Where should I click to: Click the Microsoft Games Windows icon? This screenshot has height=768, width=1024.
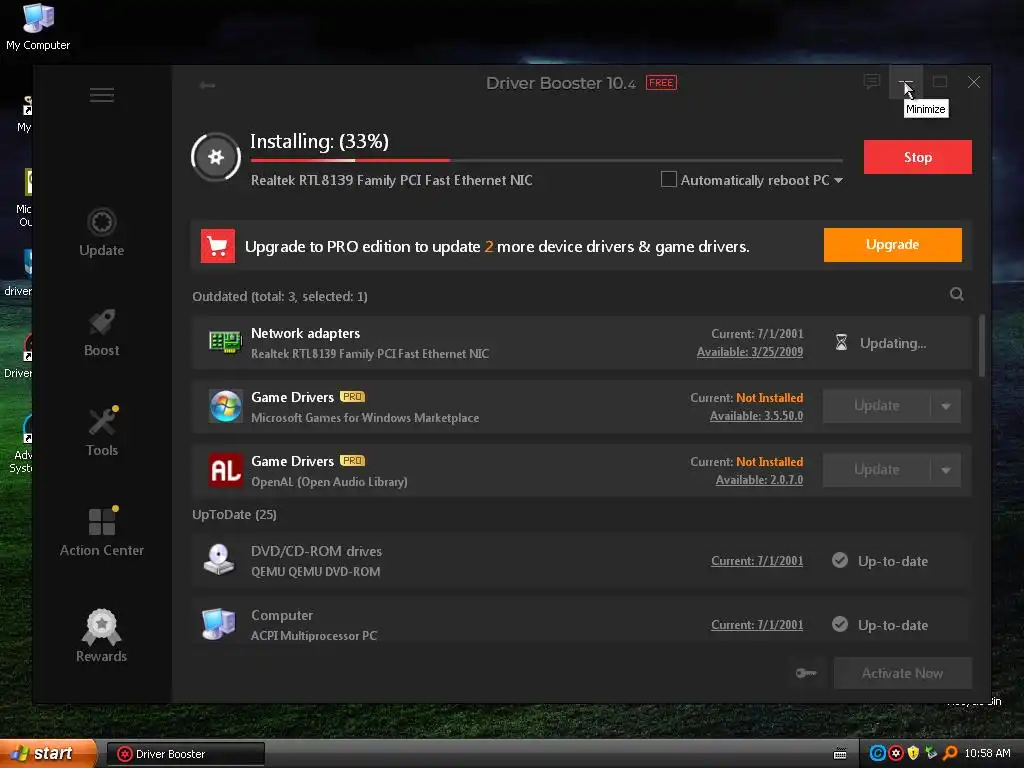coord(225,406)
